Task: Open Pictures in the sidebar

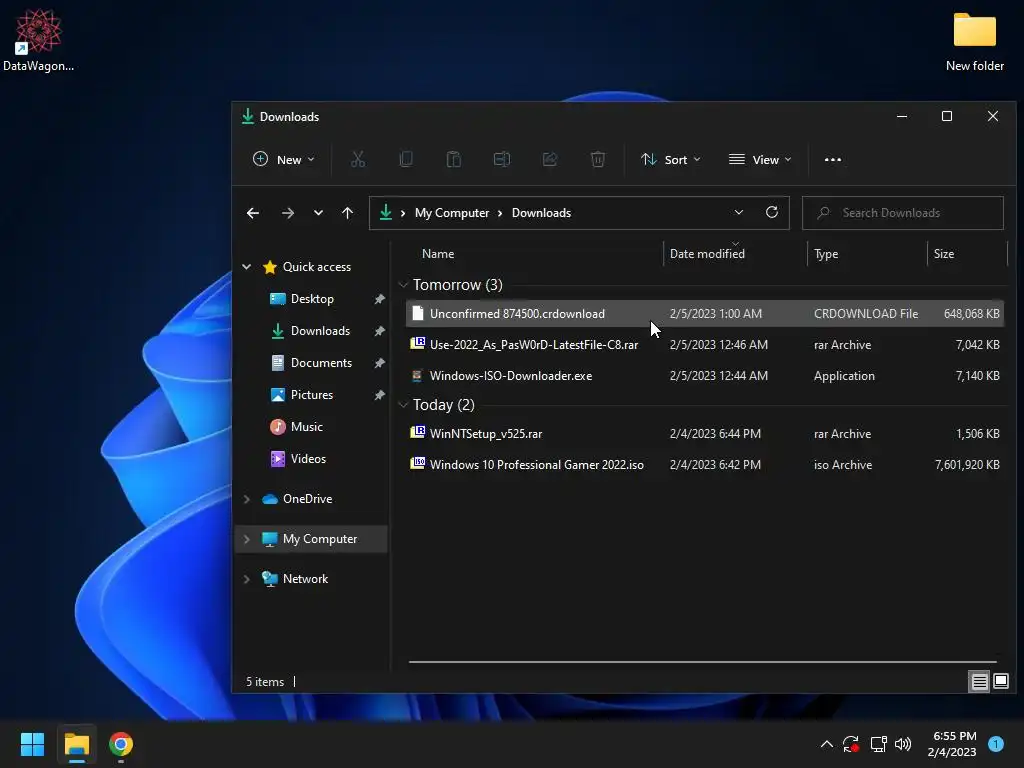Action: 312,395
